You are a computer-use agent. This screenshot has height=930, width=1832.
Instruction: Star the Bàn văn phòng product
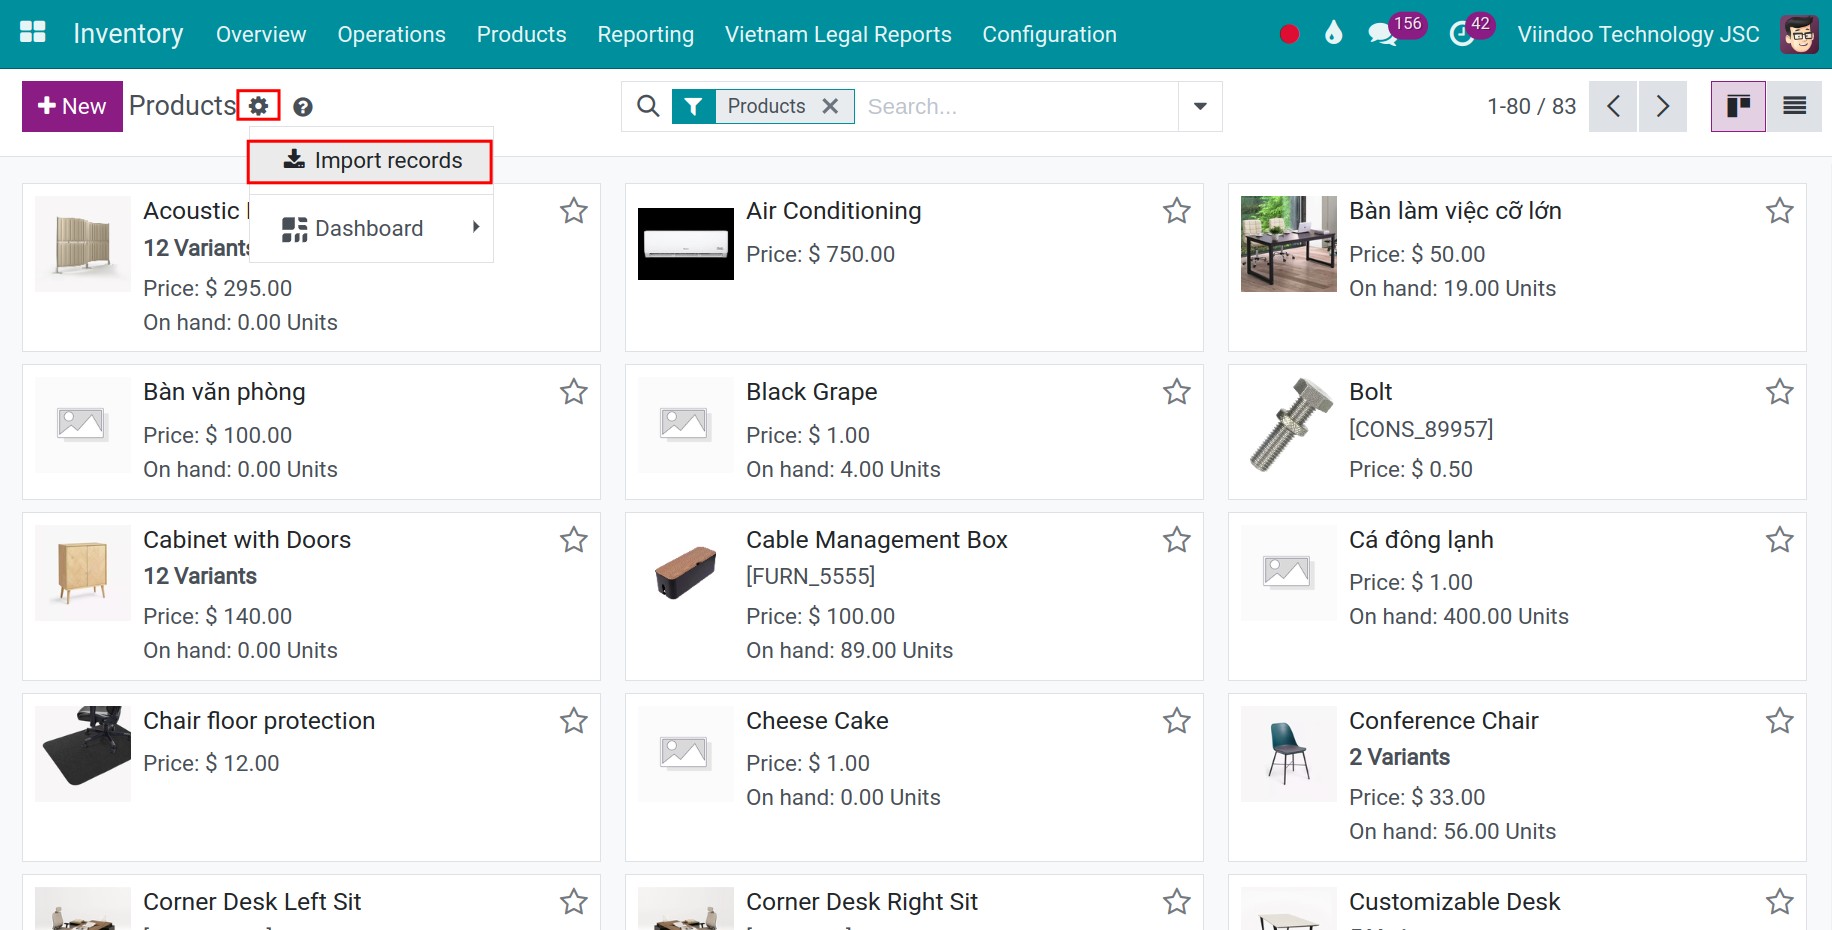(574, 392)
